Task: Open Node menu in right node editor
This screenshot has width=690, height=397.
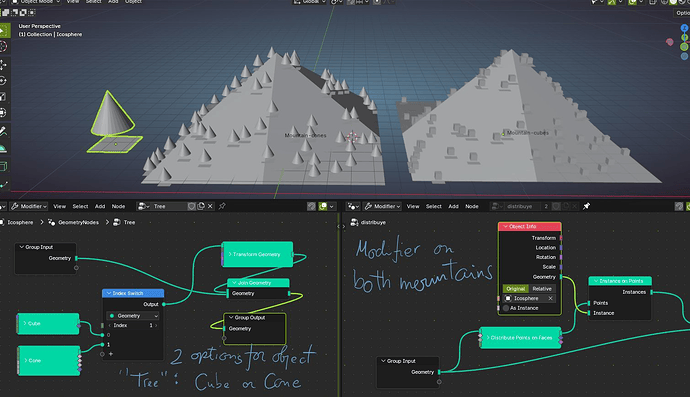Action: pos(472,206)
